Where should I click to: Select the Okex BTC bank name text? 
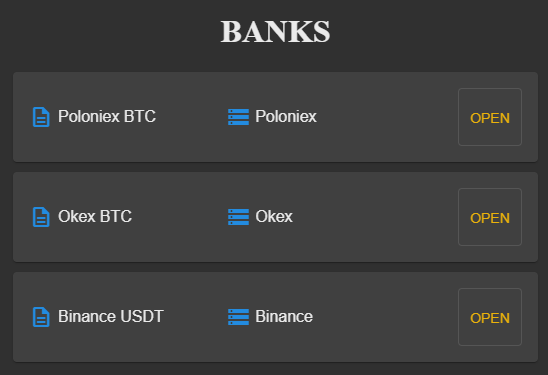(95, 216)
